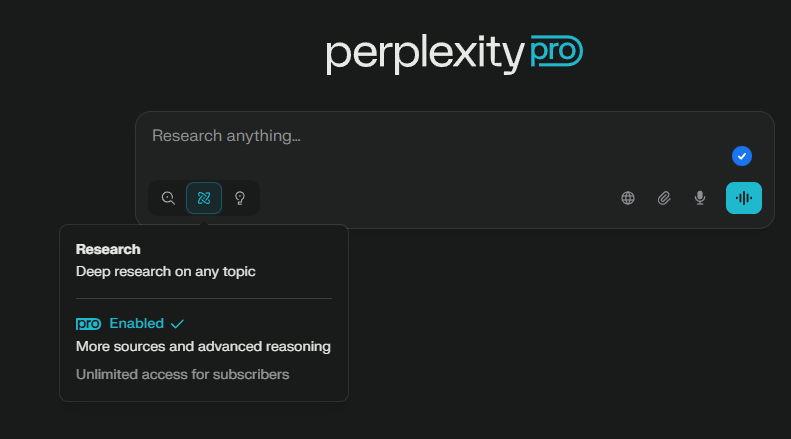Click the "Enabled" status label

[x=136, y=324]
